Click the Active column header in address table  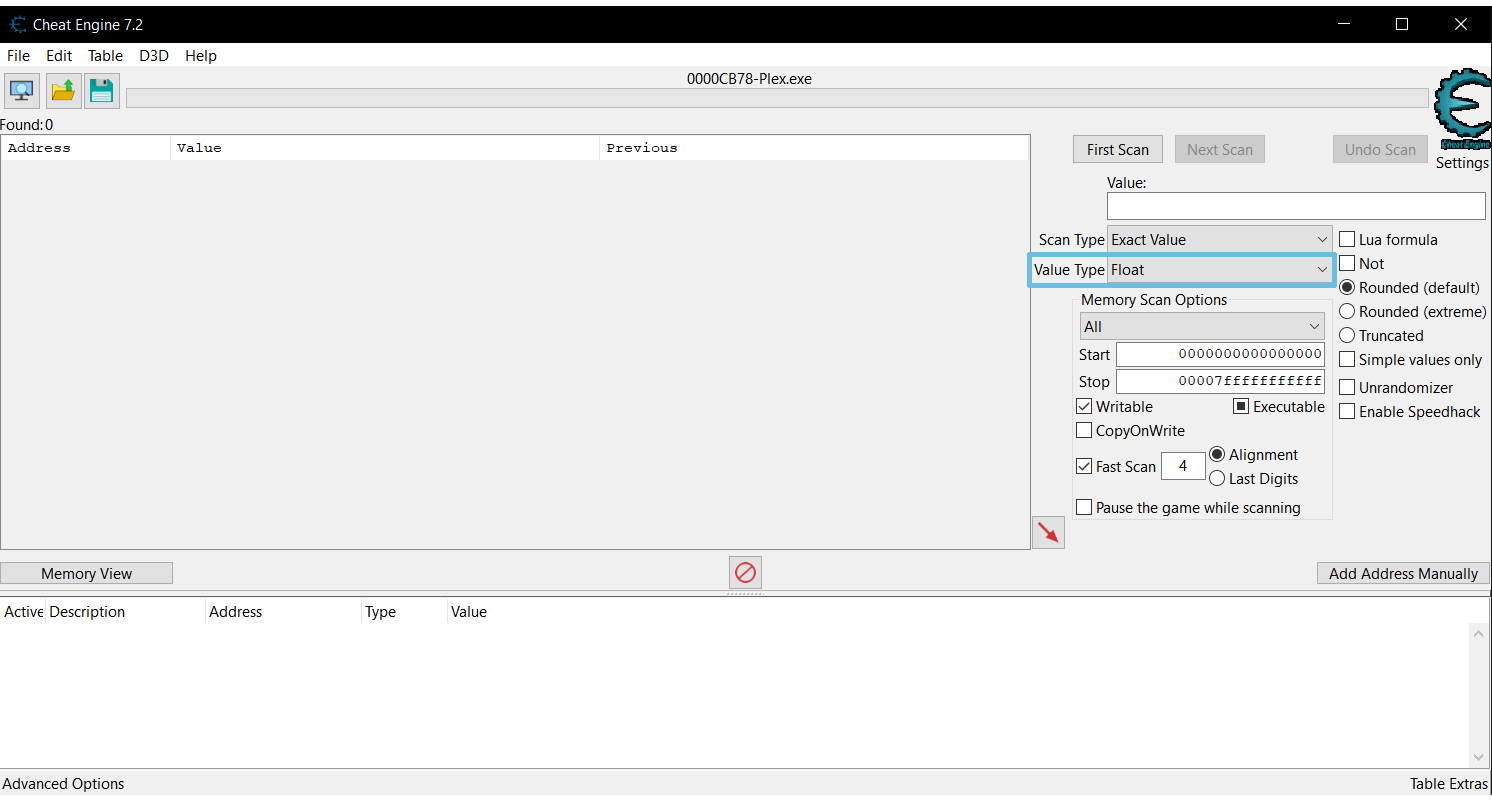click(x=23, y=612)
